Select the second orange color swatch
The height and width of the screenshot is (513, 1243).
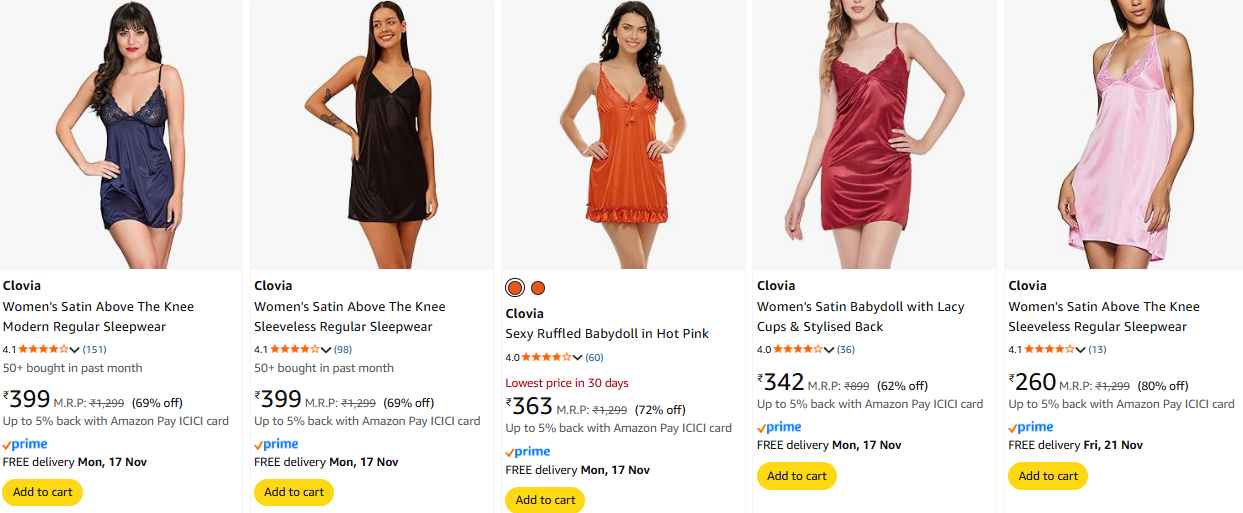[538, 288]
